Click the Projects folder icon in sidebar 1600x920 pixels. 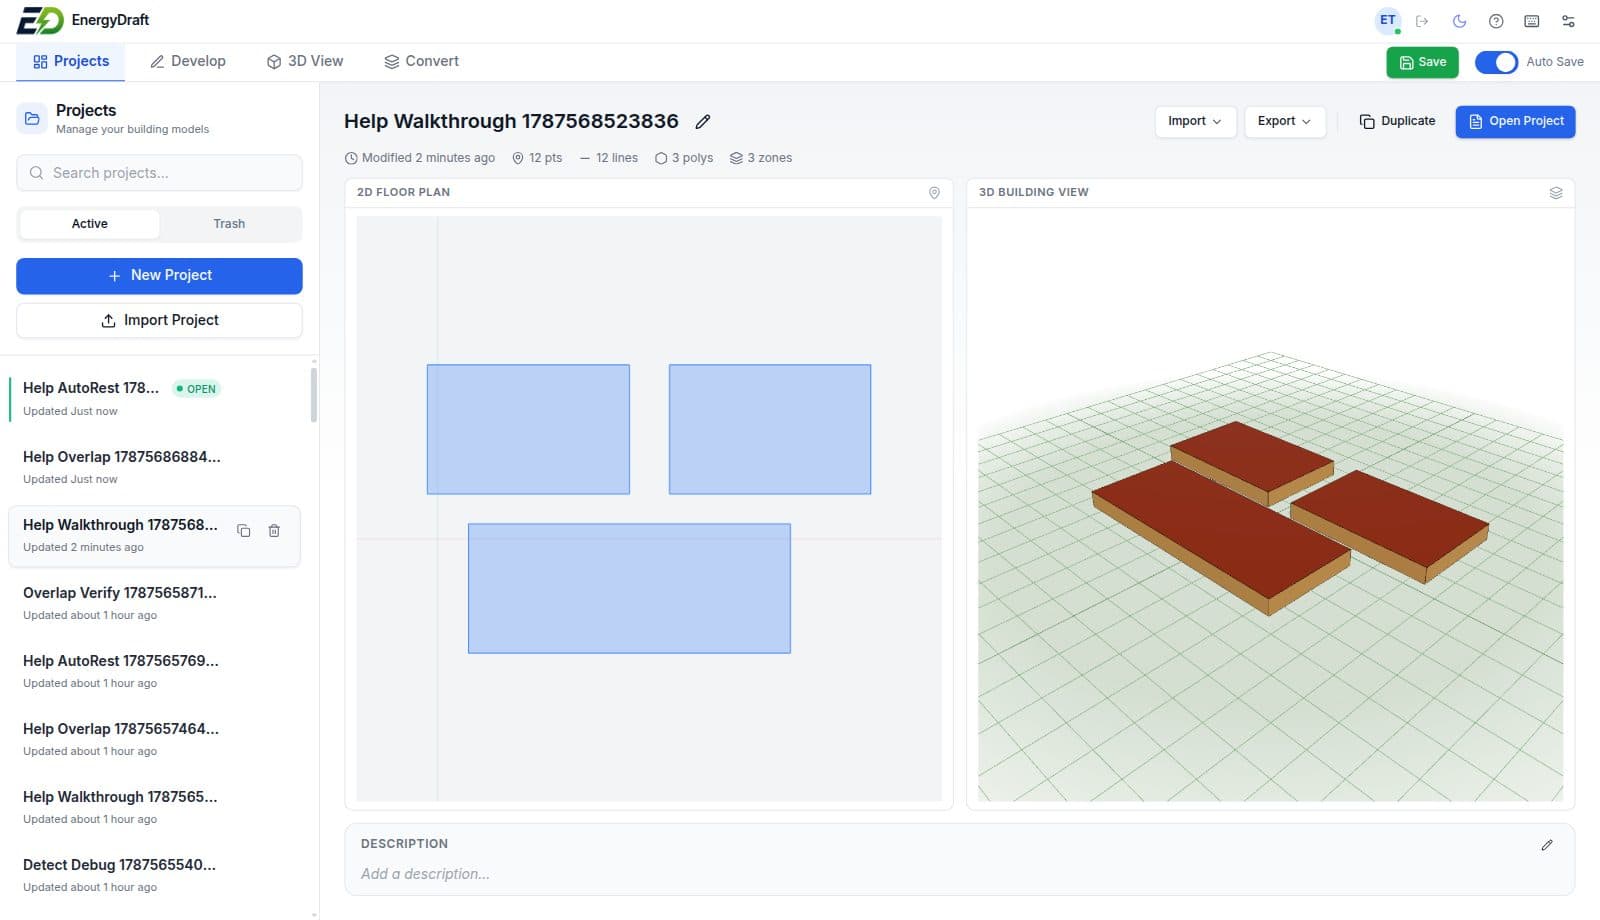pyautogui.click(x=32, y=118)
